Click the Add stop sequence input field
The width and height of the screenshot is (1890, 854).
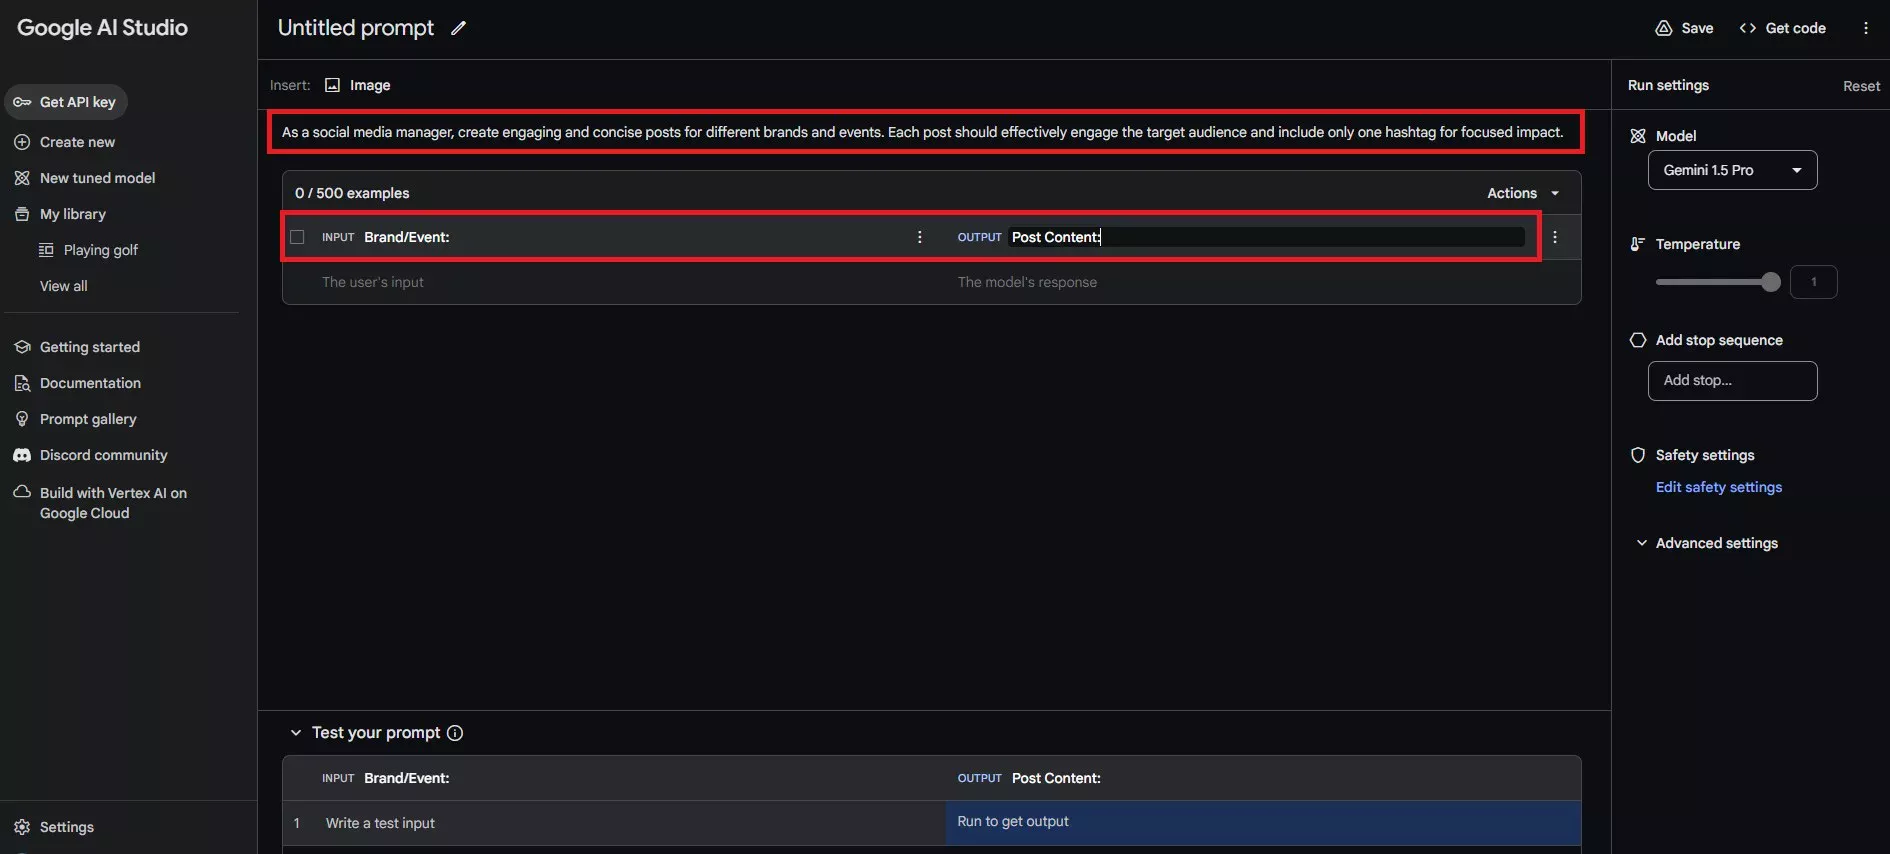pyautogui.click(x=1732, y=381)
